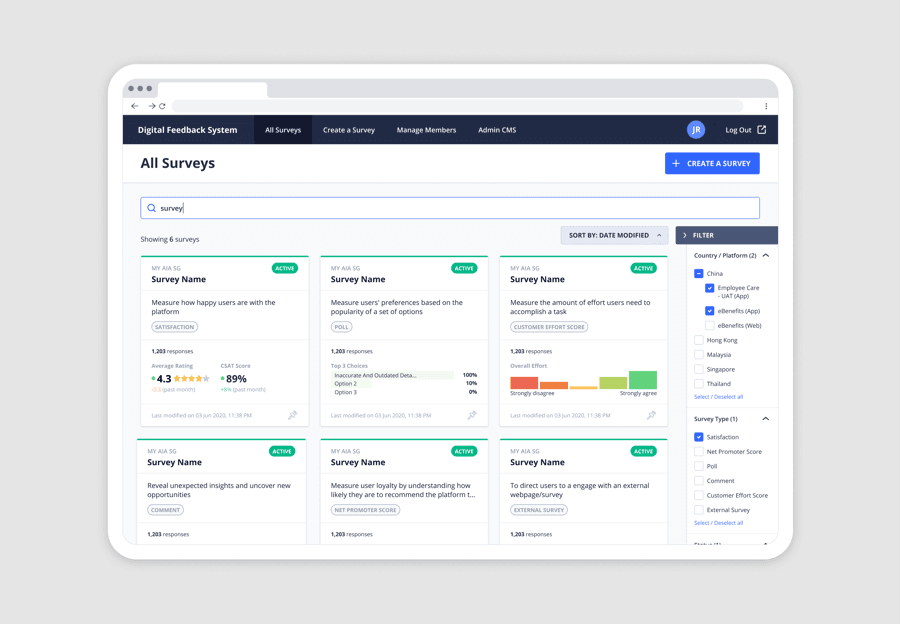Click the star rating next to 4.3

point(192,379)
